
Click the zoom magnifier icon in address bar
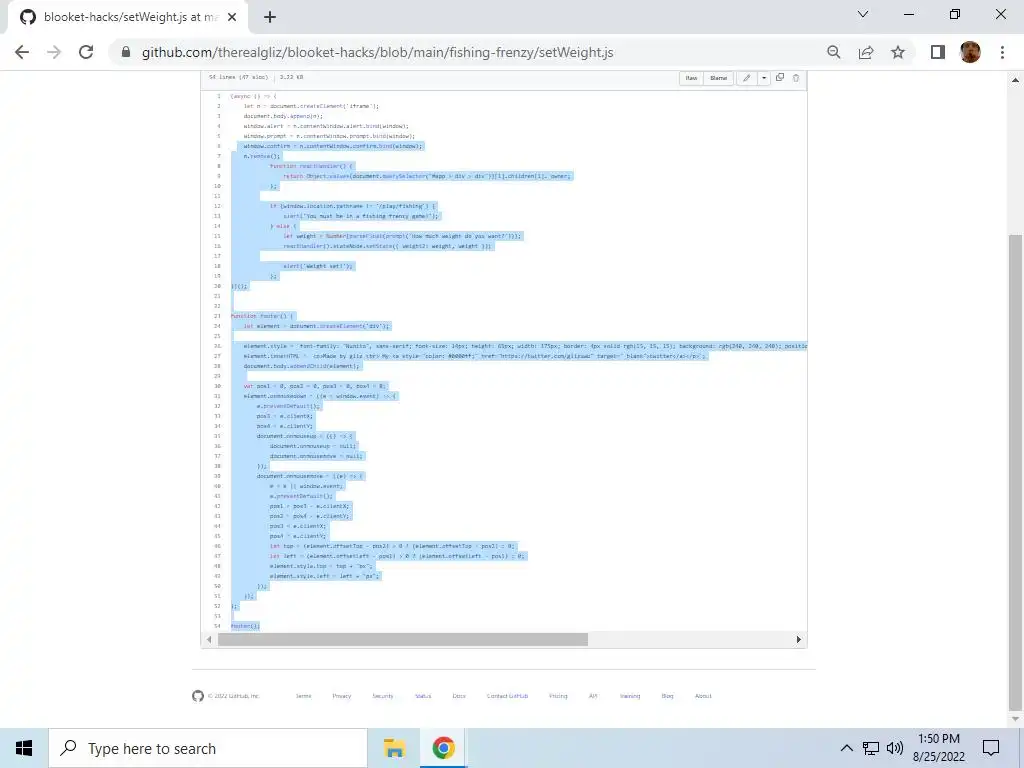[834, 52]
